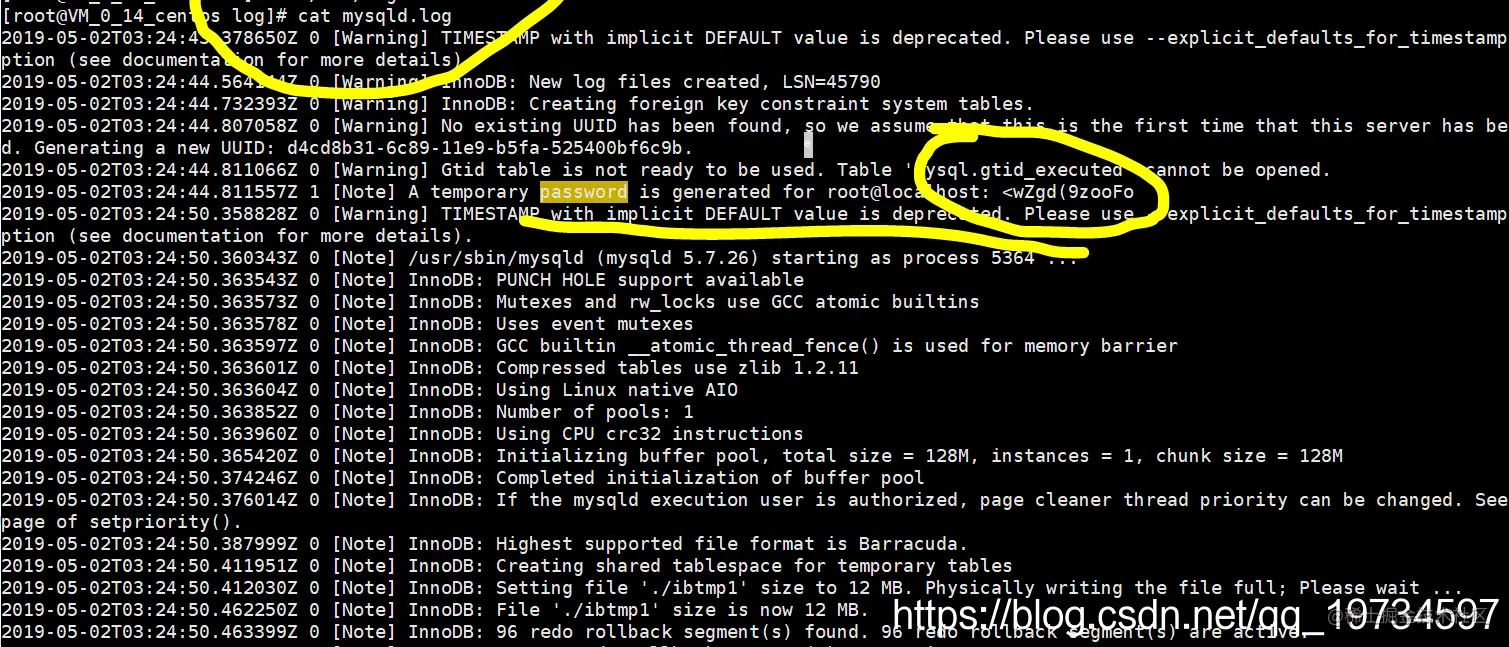Click the Using CPU crc32 instructions line
Screen dimensions: 1509x647
click(x=403, y=434)
